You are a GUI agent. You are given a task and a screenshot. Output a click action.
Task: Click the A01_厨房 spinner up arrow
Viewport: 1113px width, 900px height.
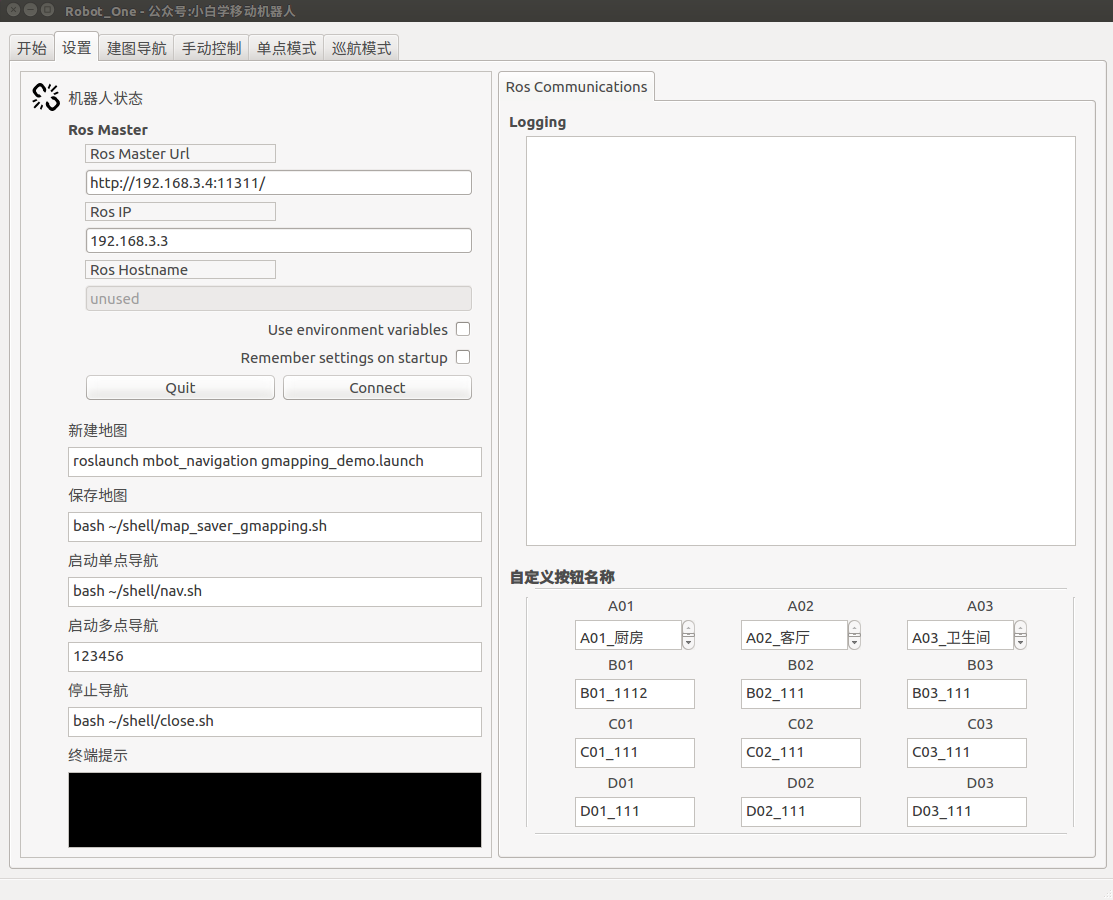click(x=688, y=629)
